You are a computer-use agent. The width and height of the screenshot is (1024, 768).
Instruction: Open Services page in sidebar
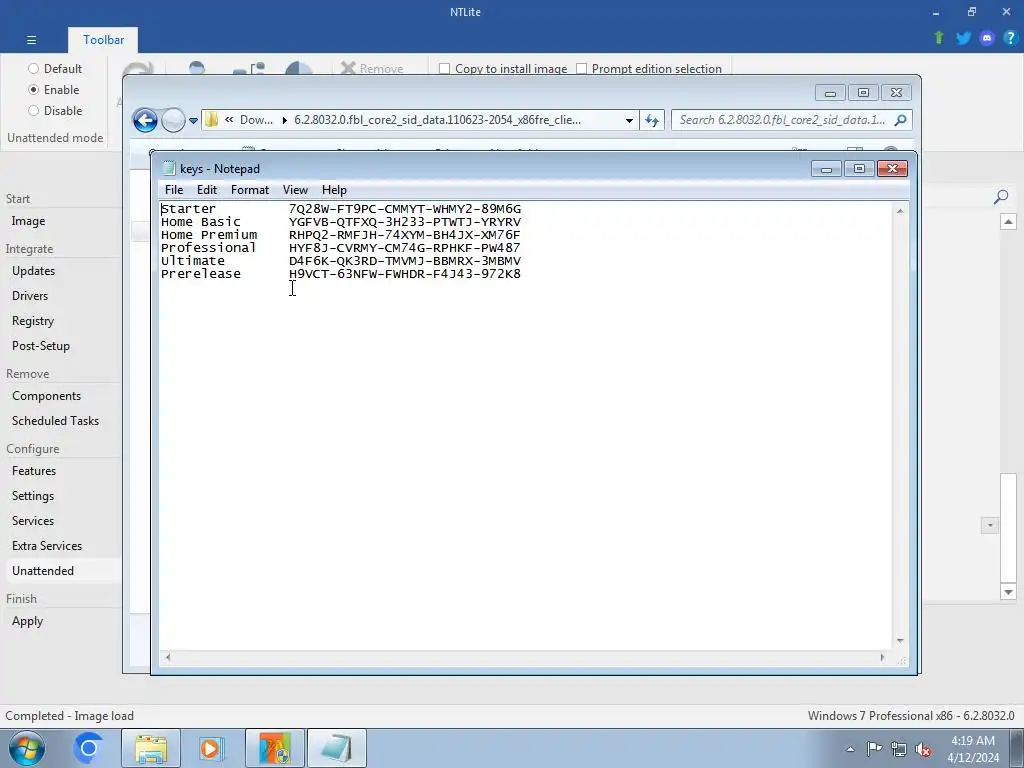coord(33,520)
